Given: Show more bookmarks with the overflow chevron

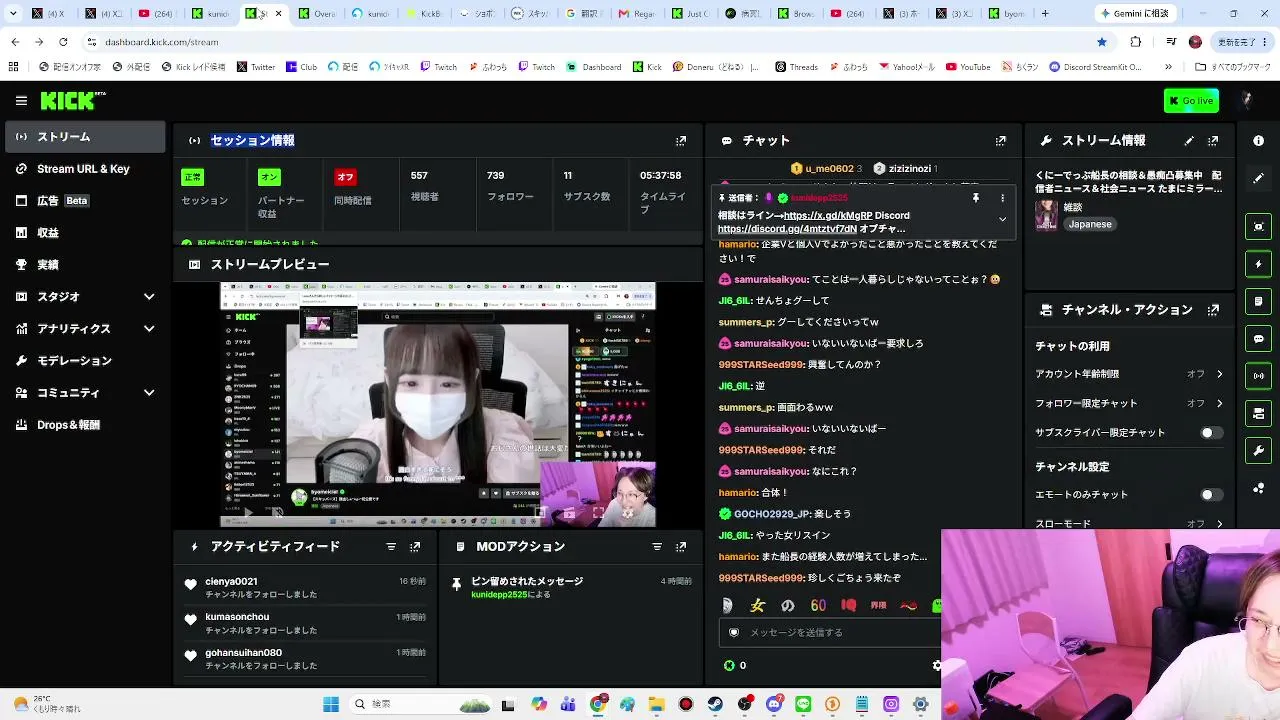Looking at the screenshot, I should click(x=1168, y=67).
